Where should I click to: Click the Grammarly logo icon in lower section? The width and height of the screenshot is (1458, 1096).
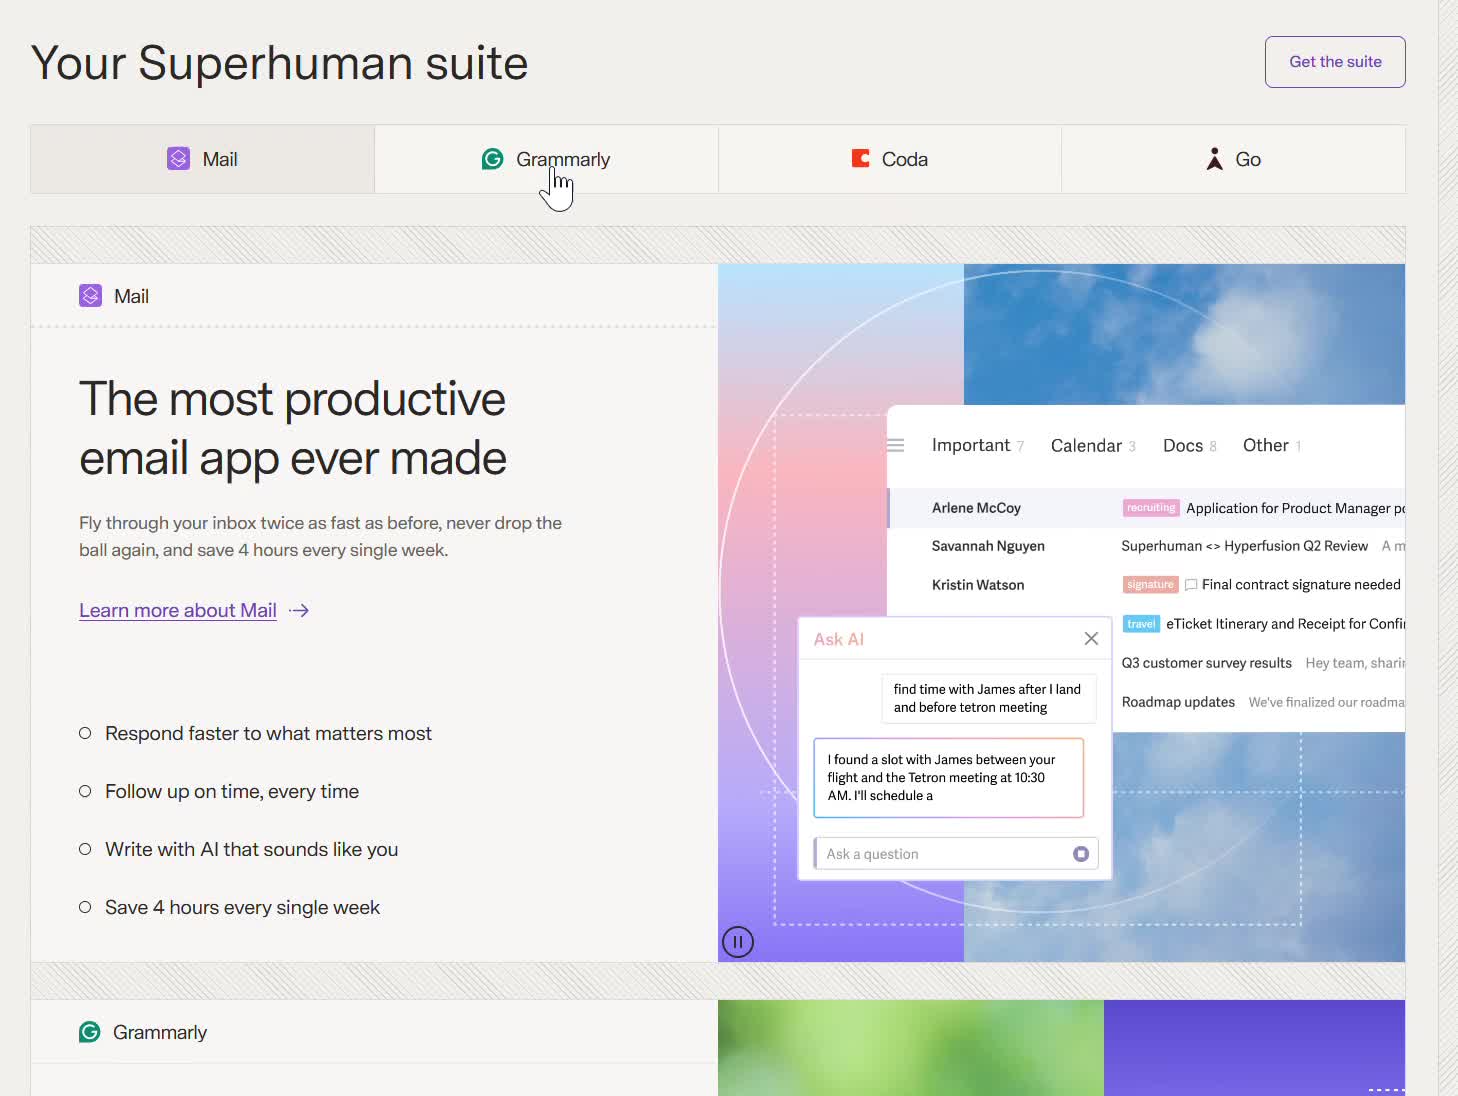point(90,1032)
